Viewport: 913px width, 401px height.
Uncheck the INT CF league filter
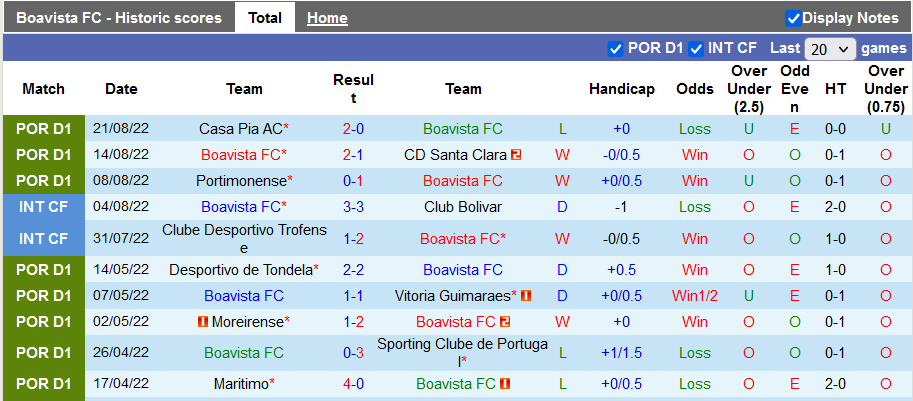click(x=696, y=48)
